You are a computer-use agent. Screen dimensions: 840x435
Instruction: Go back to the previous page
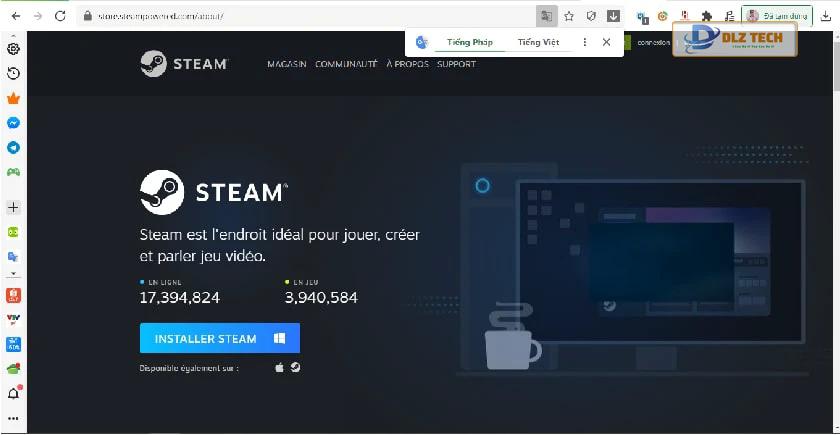point(16,16)
